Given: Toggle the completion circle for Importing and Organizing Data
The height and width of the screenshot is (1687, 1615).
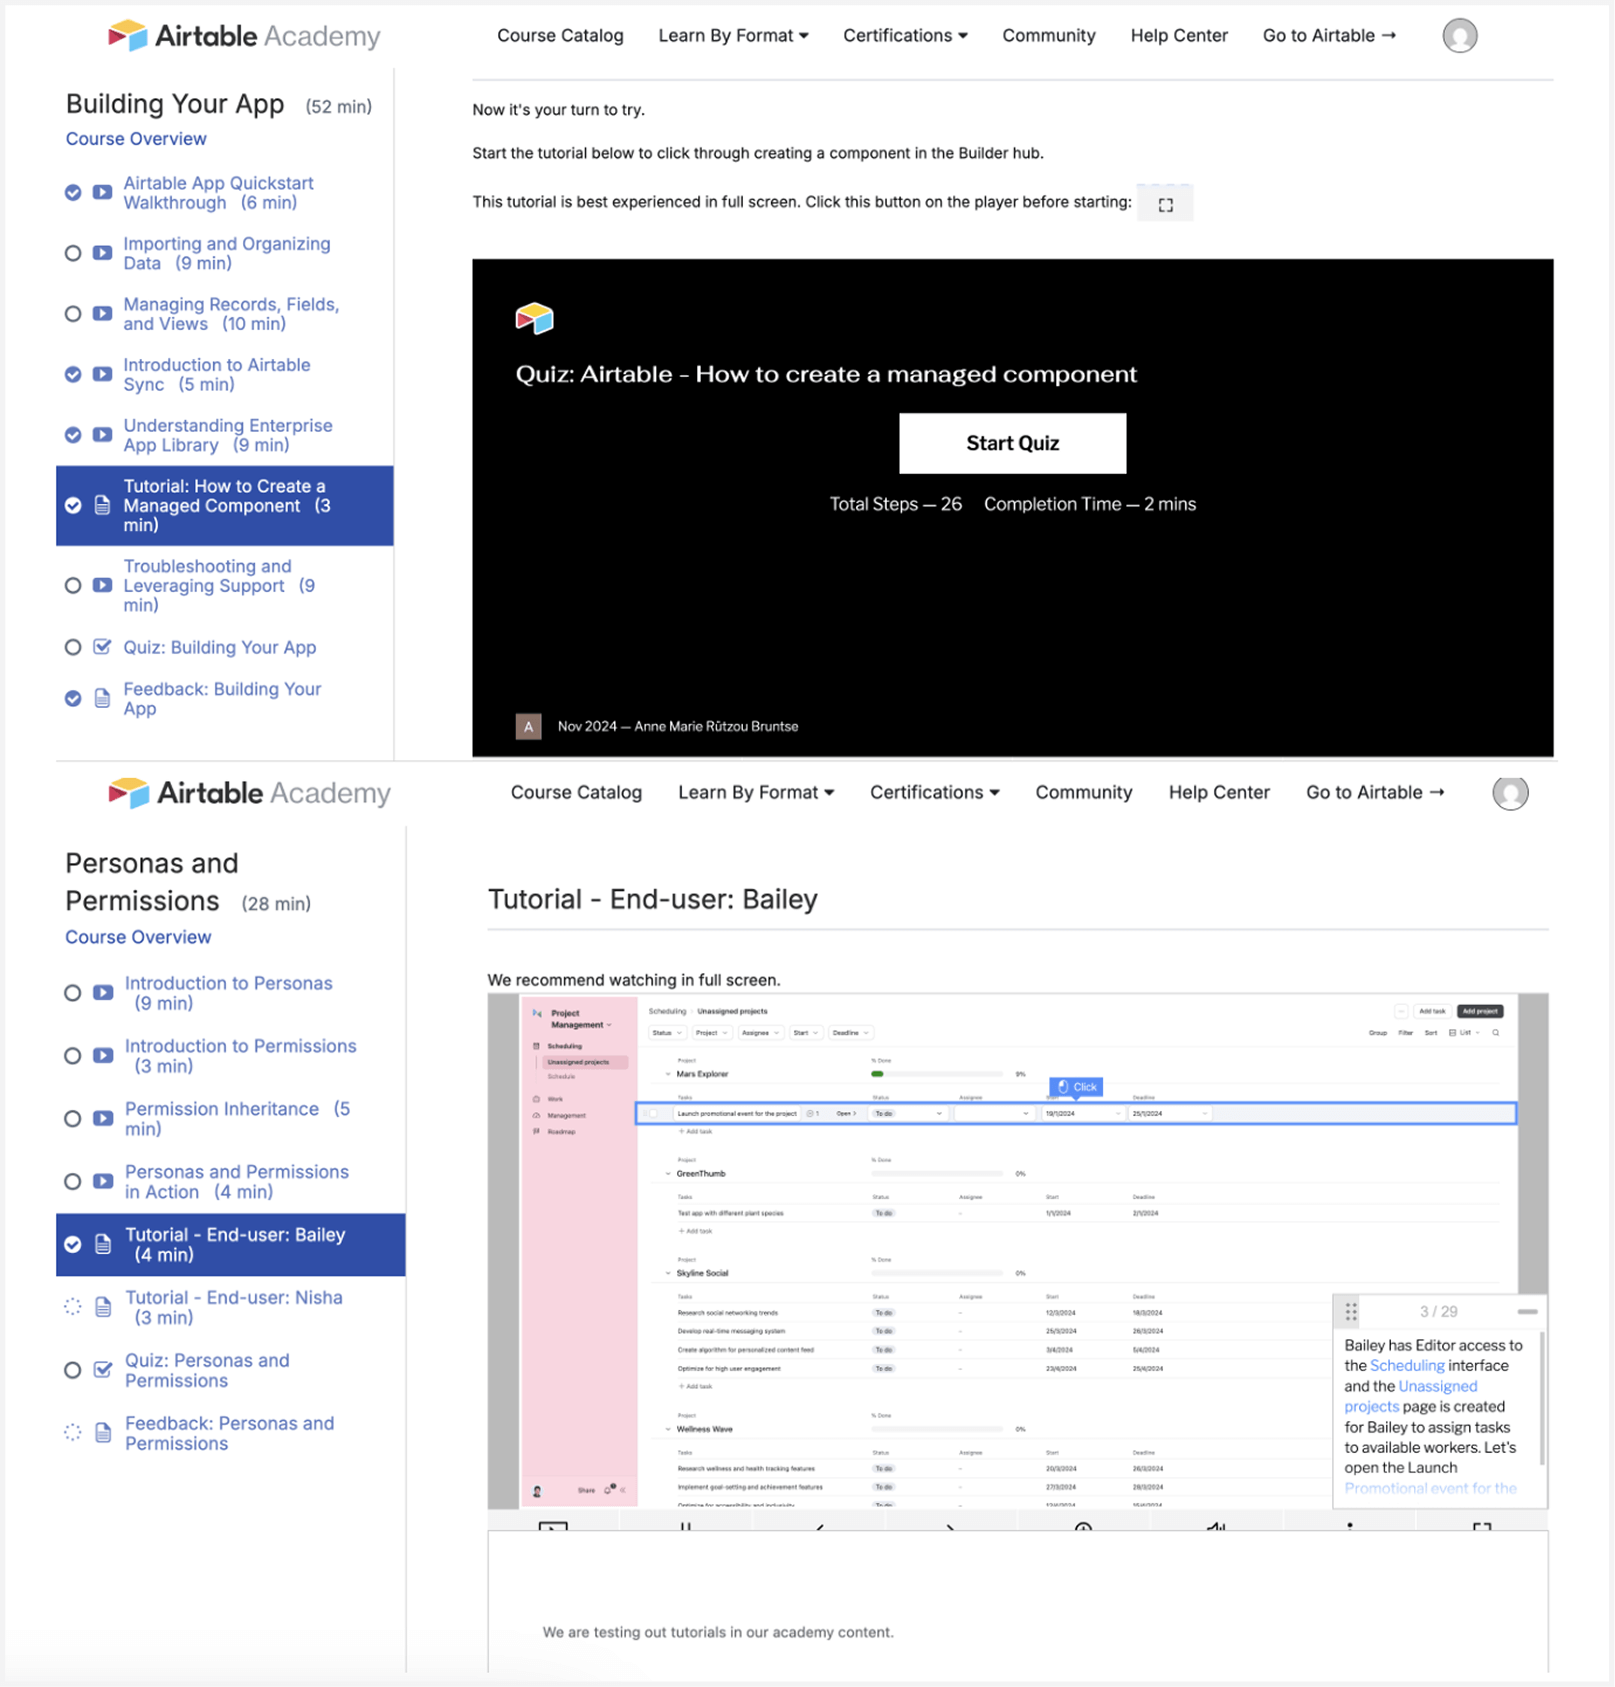Looking at the screenshot, I should point(73,253).
